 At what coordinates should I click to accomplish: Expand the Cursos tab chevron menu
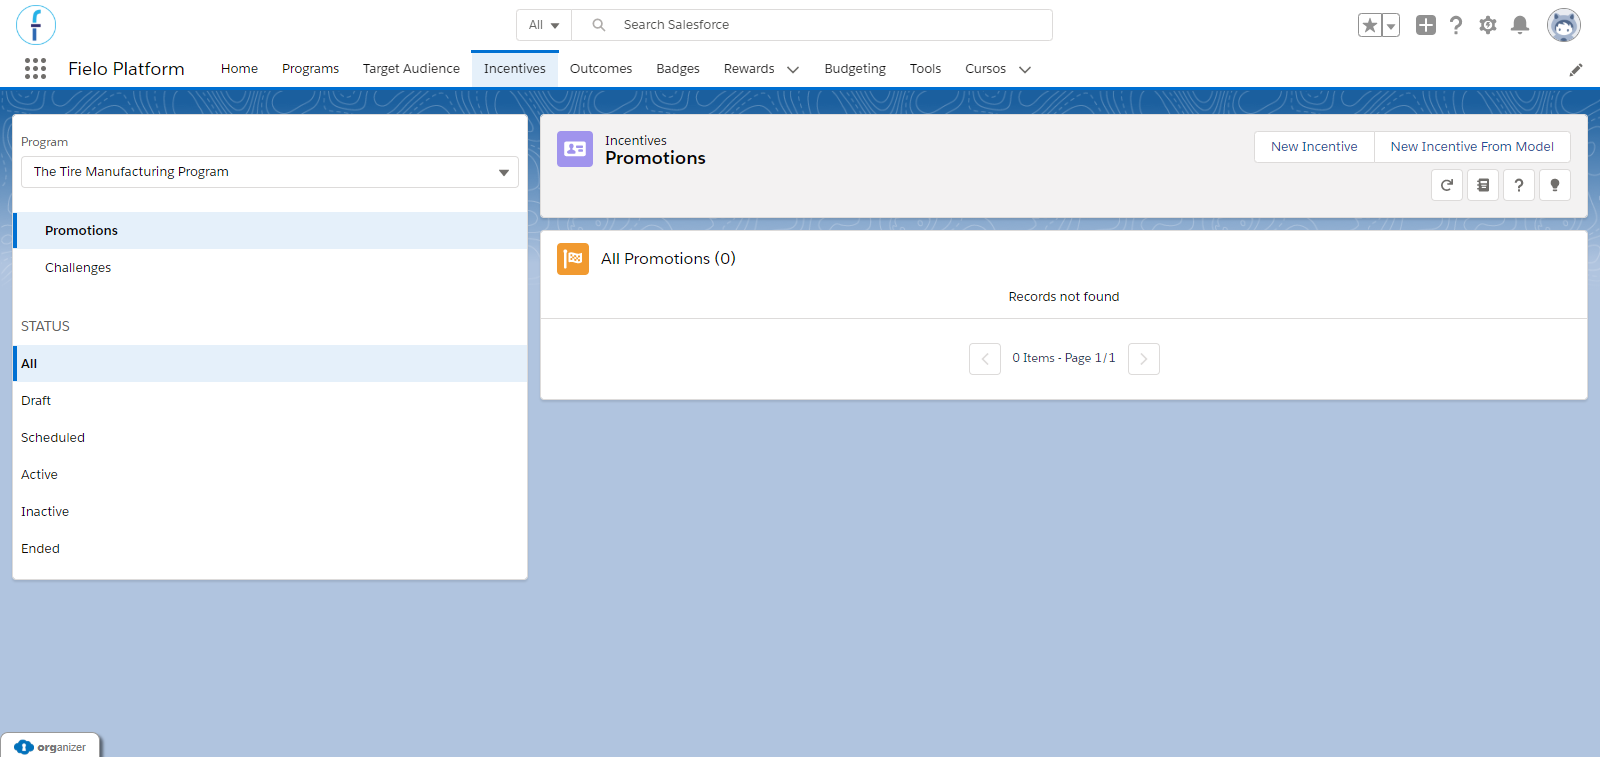click(1025, 70)
